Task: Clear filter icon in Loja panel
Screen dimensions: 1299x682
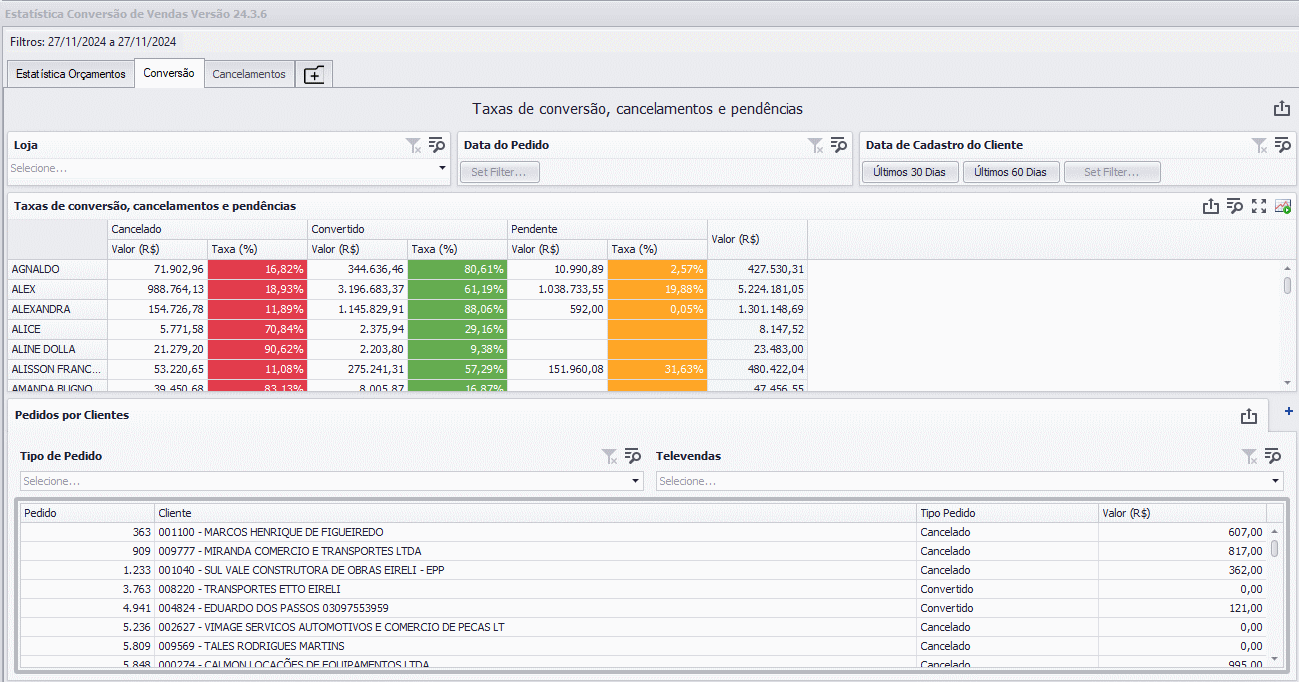Action: (x=414, y=145)
